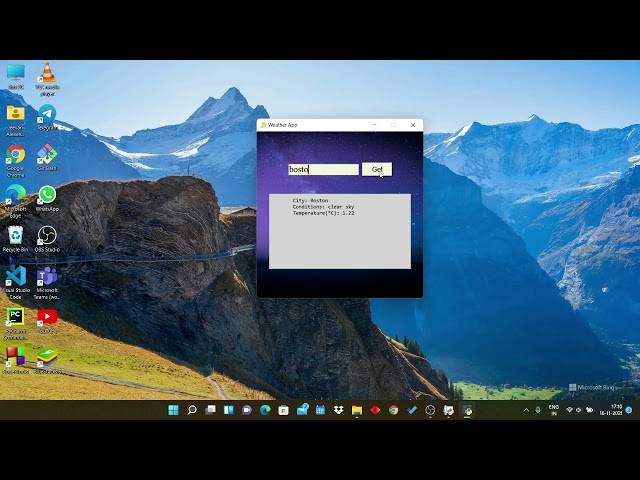Open Widgets from taskbar
The width and height of the screenshot is (640, 480).
229,410
